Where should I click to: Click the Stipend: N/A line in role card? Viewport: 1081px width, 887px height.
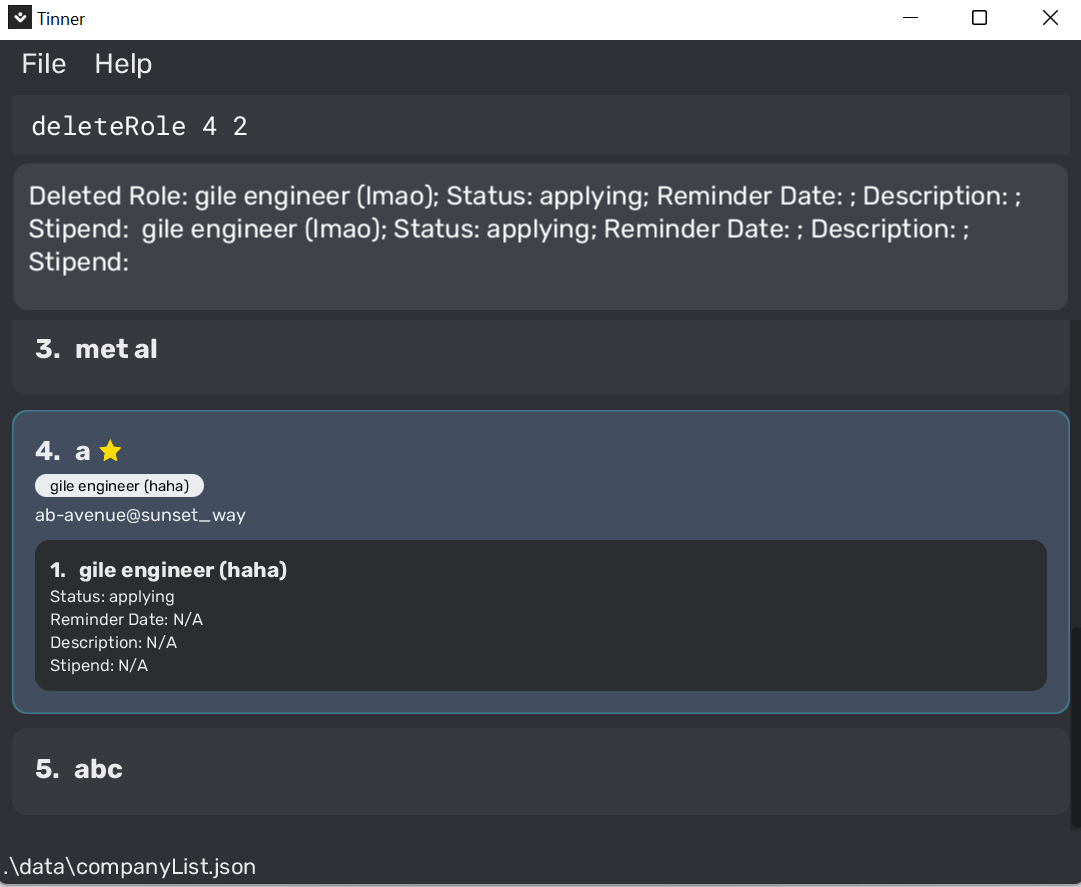pyautogui.click(x=99, y=666)
